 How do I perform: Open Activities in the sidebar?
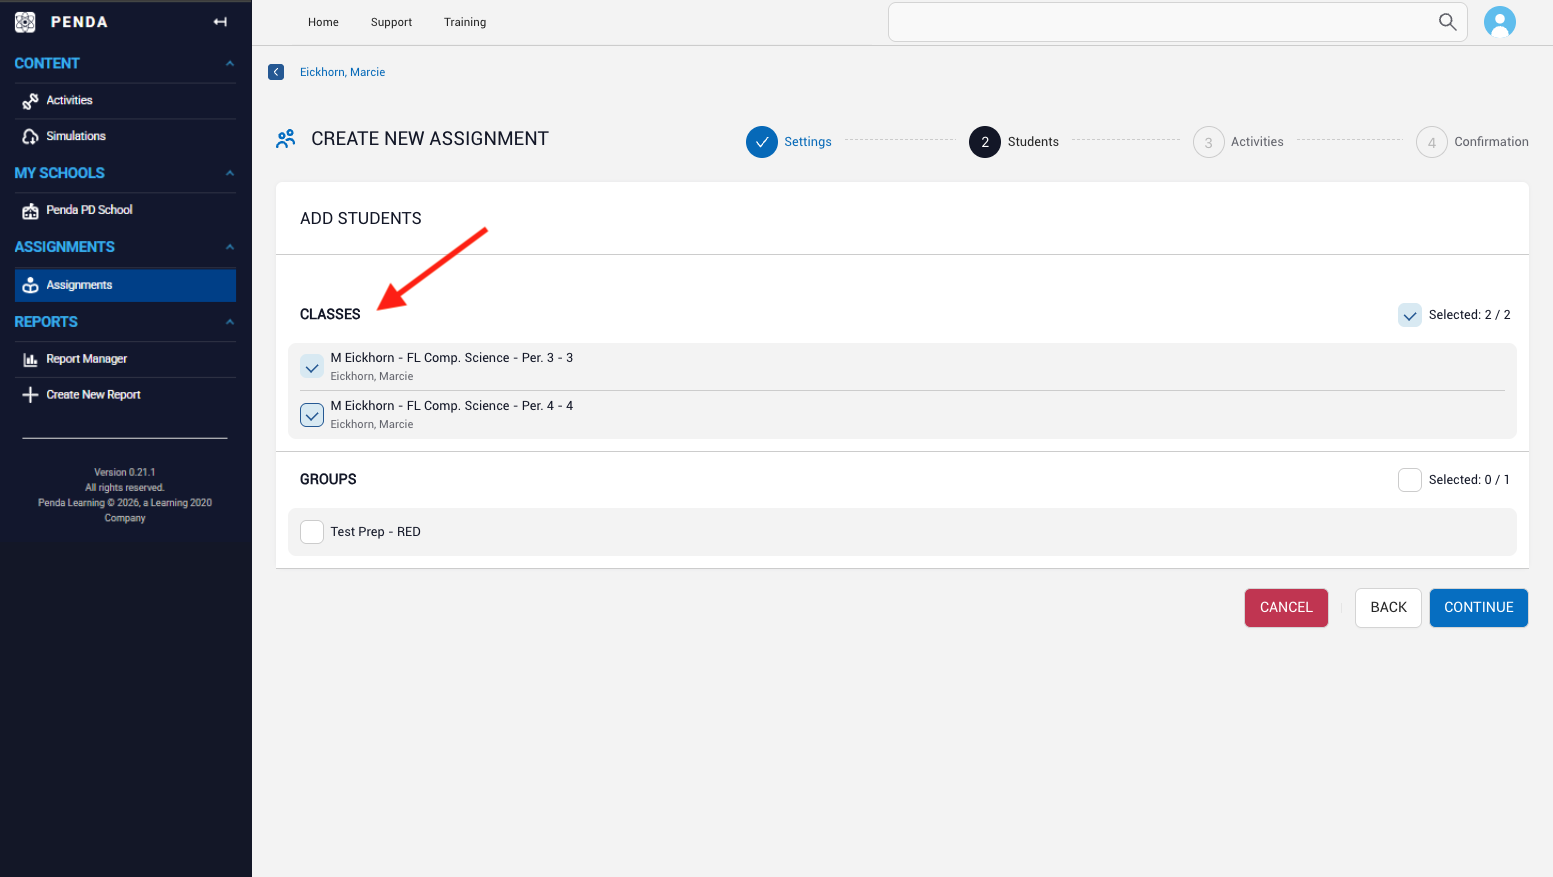[x=69, y=100]
